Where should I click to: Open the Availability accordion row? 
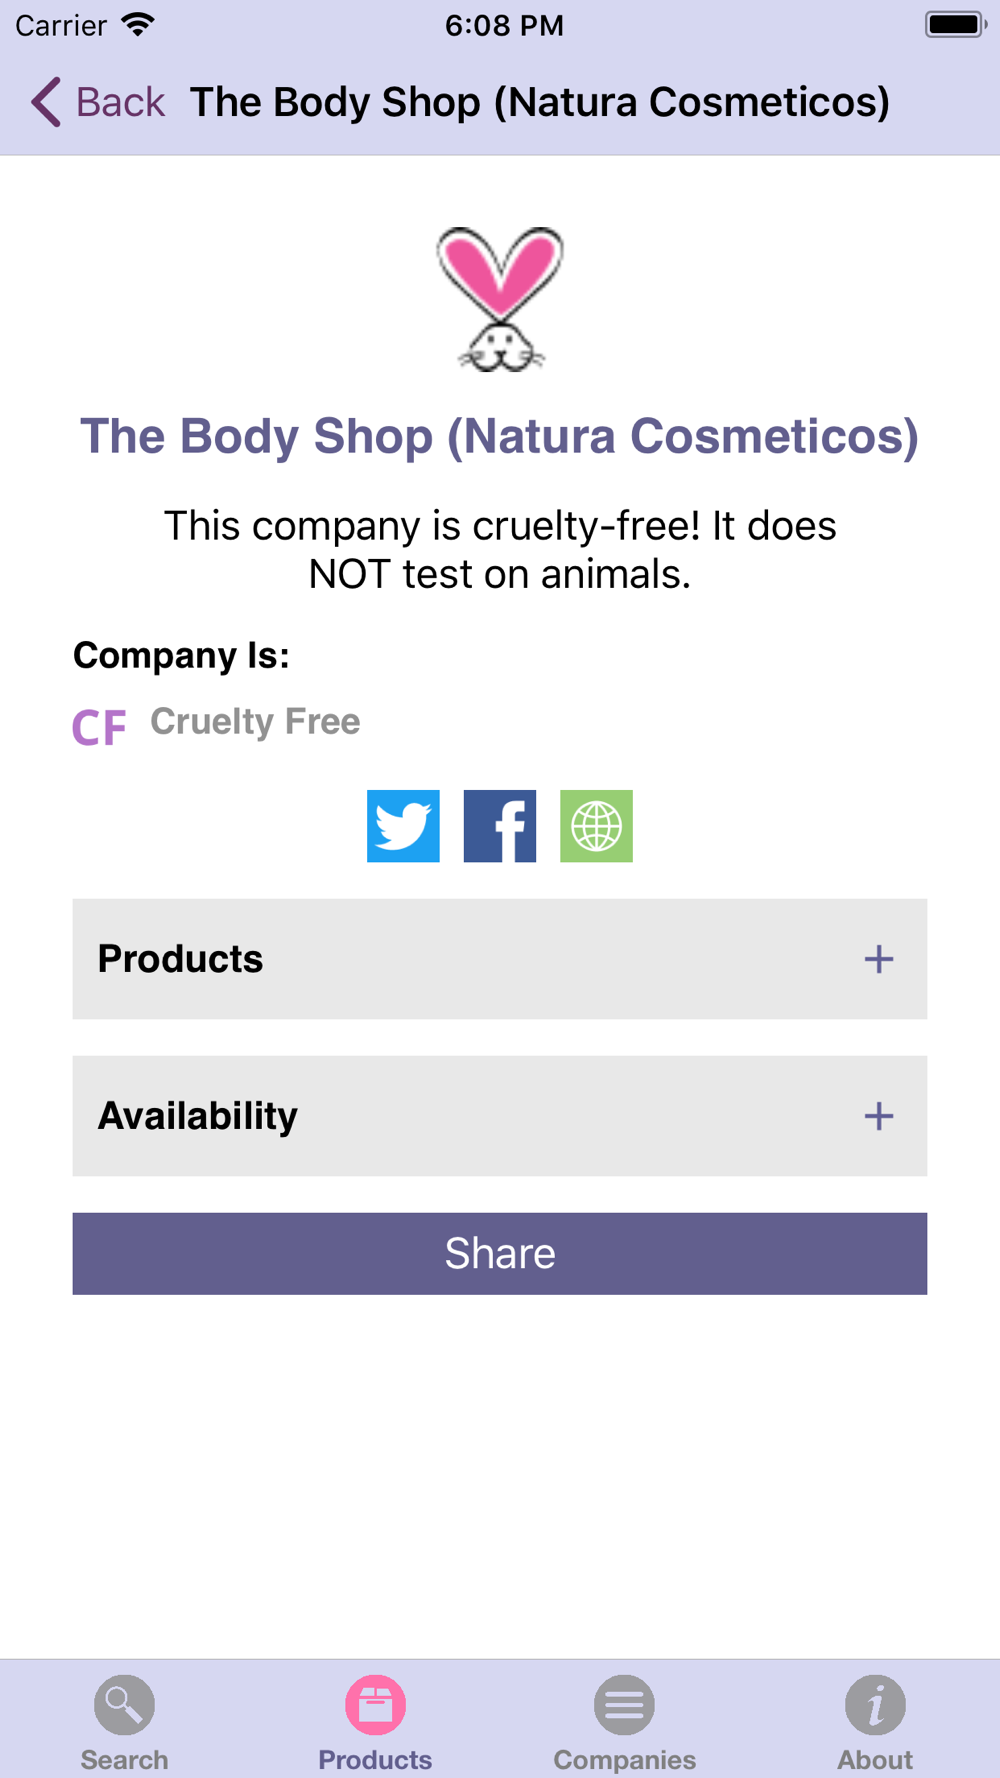click(x=500, y=1116)
